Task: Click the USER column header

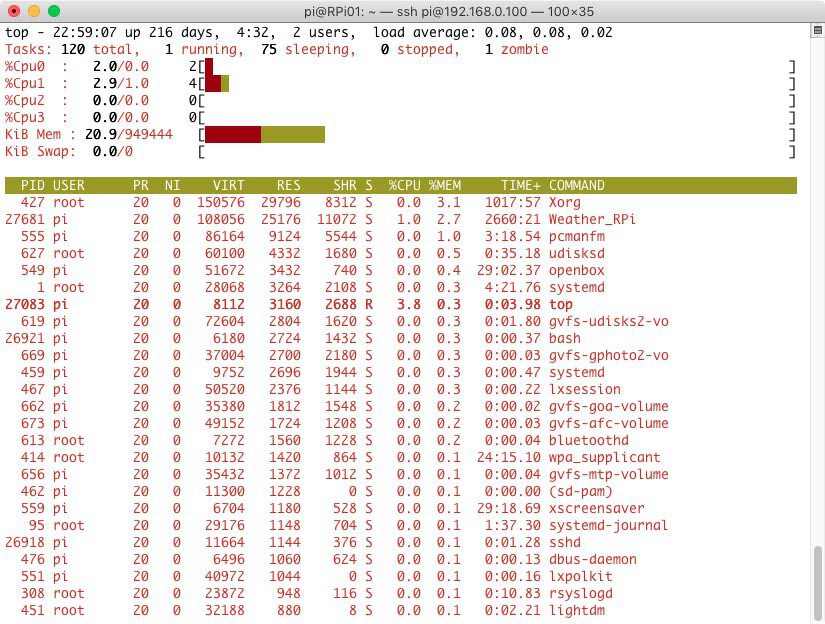Action: coord(68,185)
